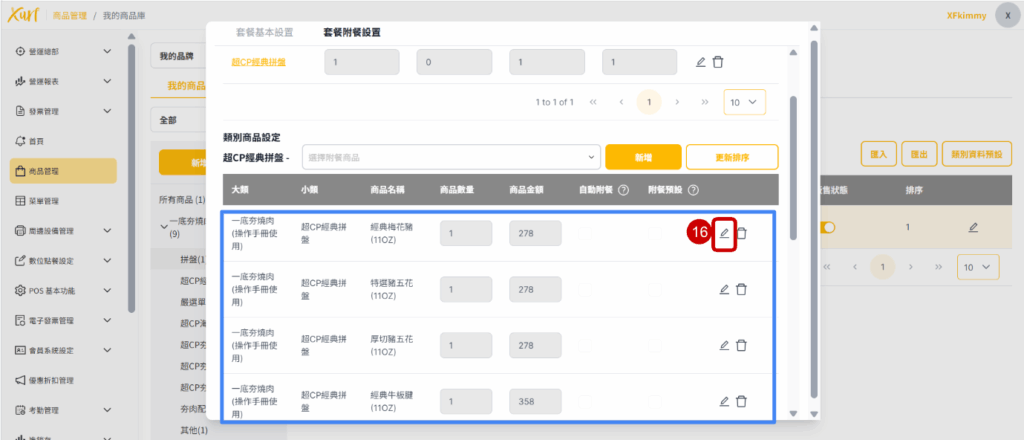Click help icon next to 附餐預設

pos(692,190)
